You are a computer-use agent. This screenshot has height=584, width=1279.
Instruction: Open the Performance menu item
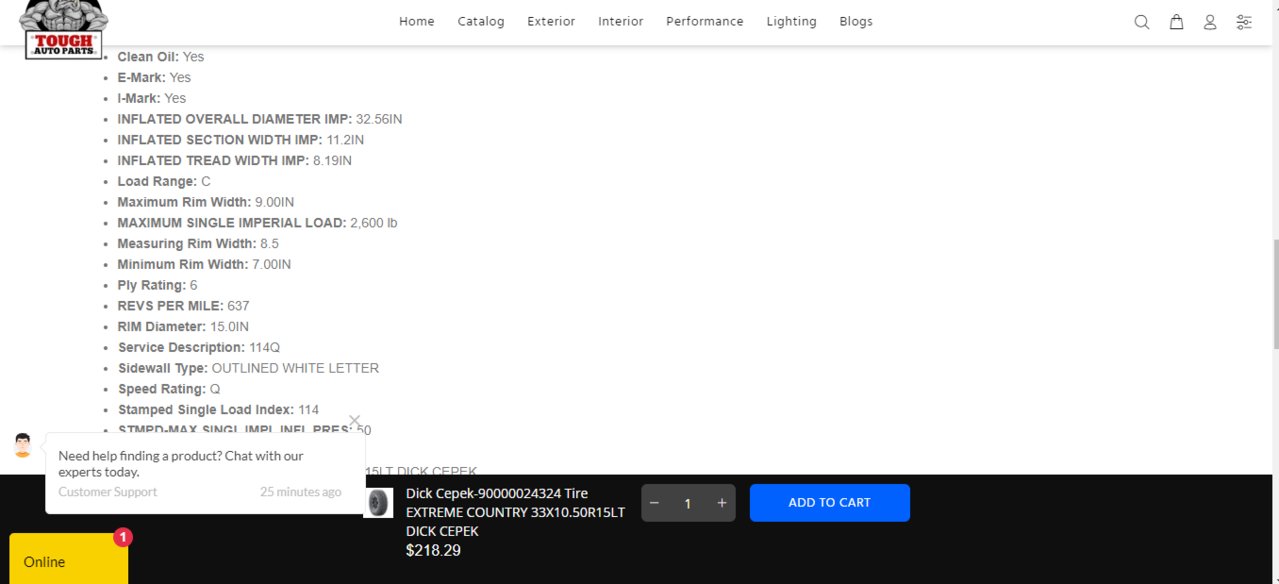(x=705, y=21)
